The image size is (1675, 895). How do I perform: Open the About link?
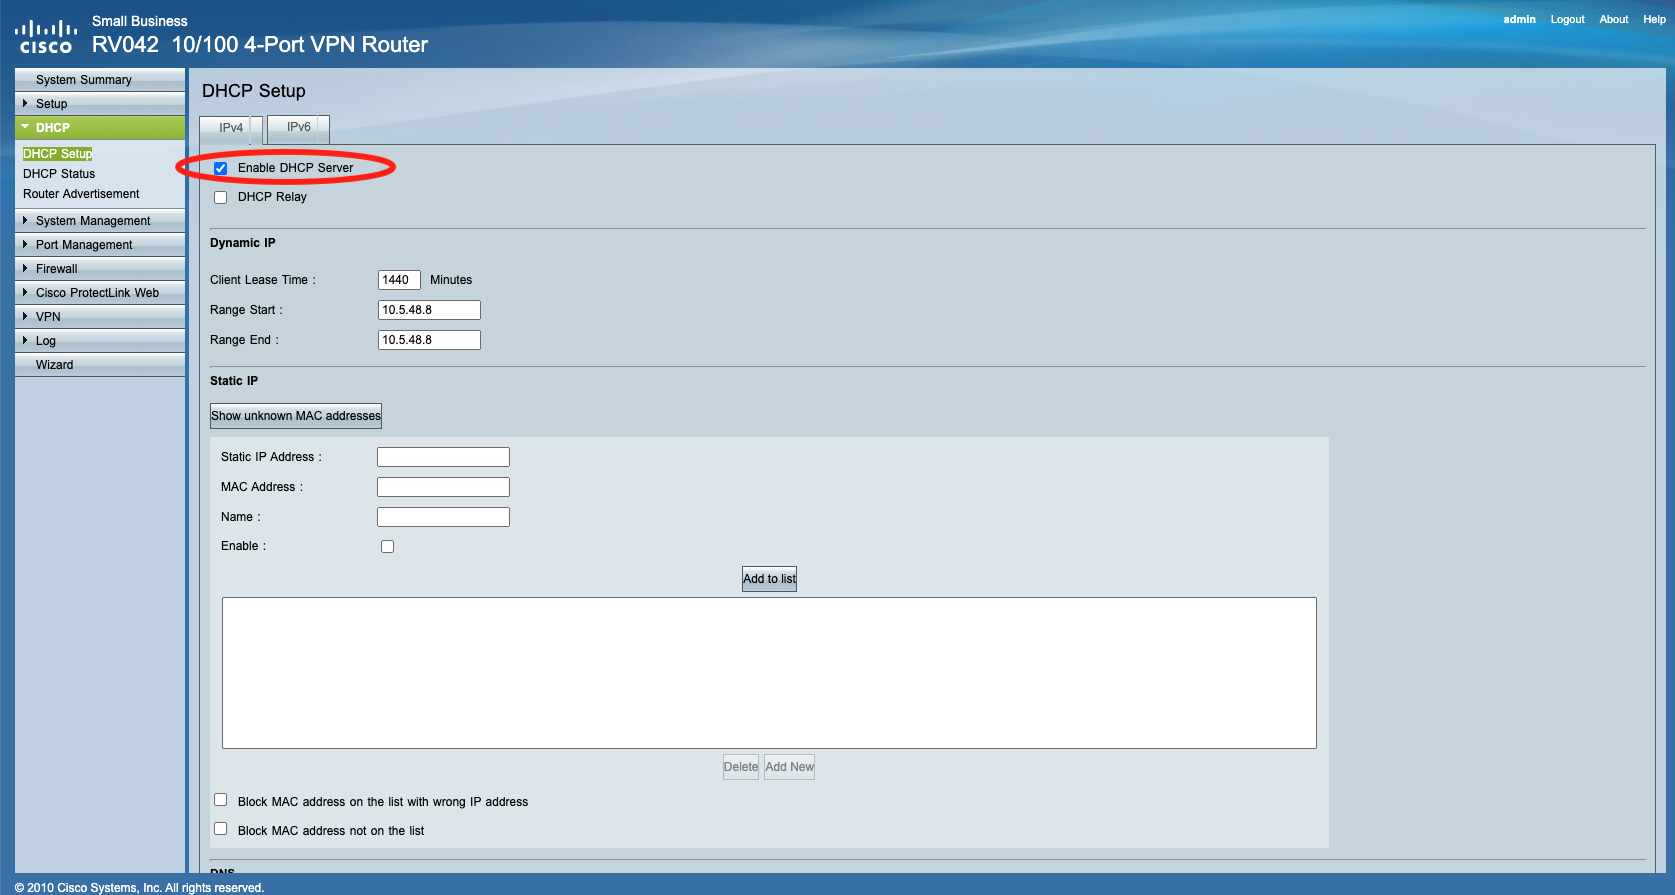pos(1613,20)
